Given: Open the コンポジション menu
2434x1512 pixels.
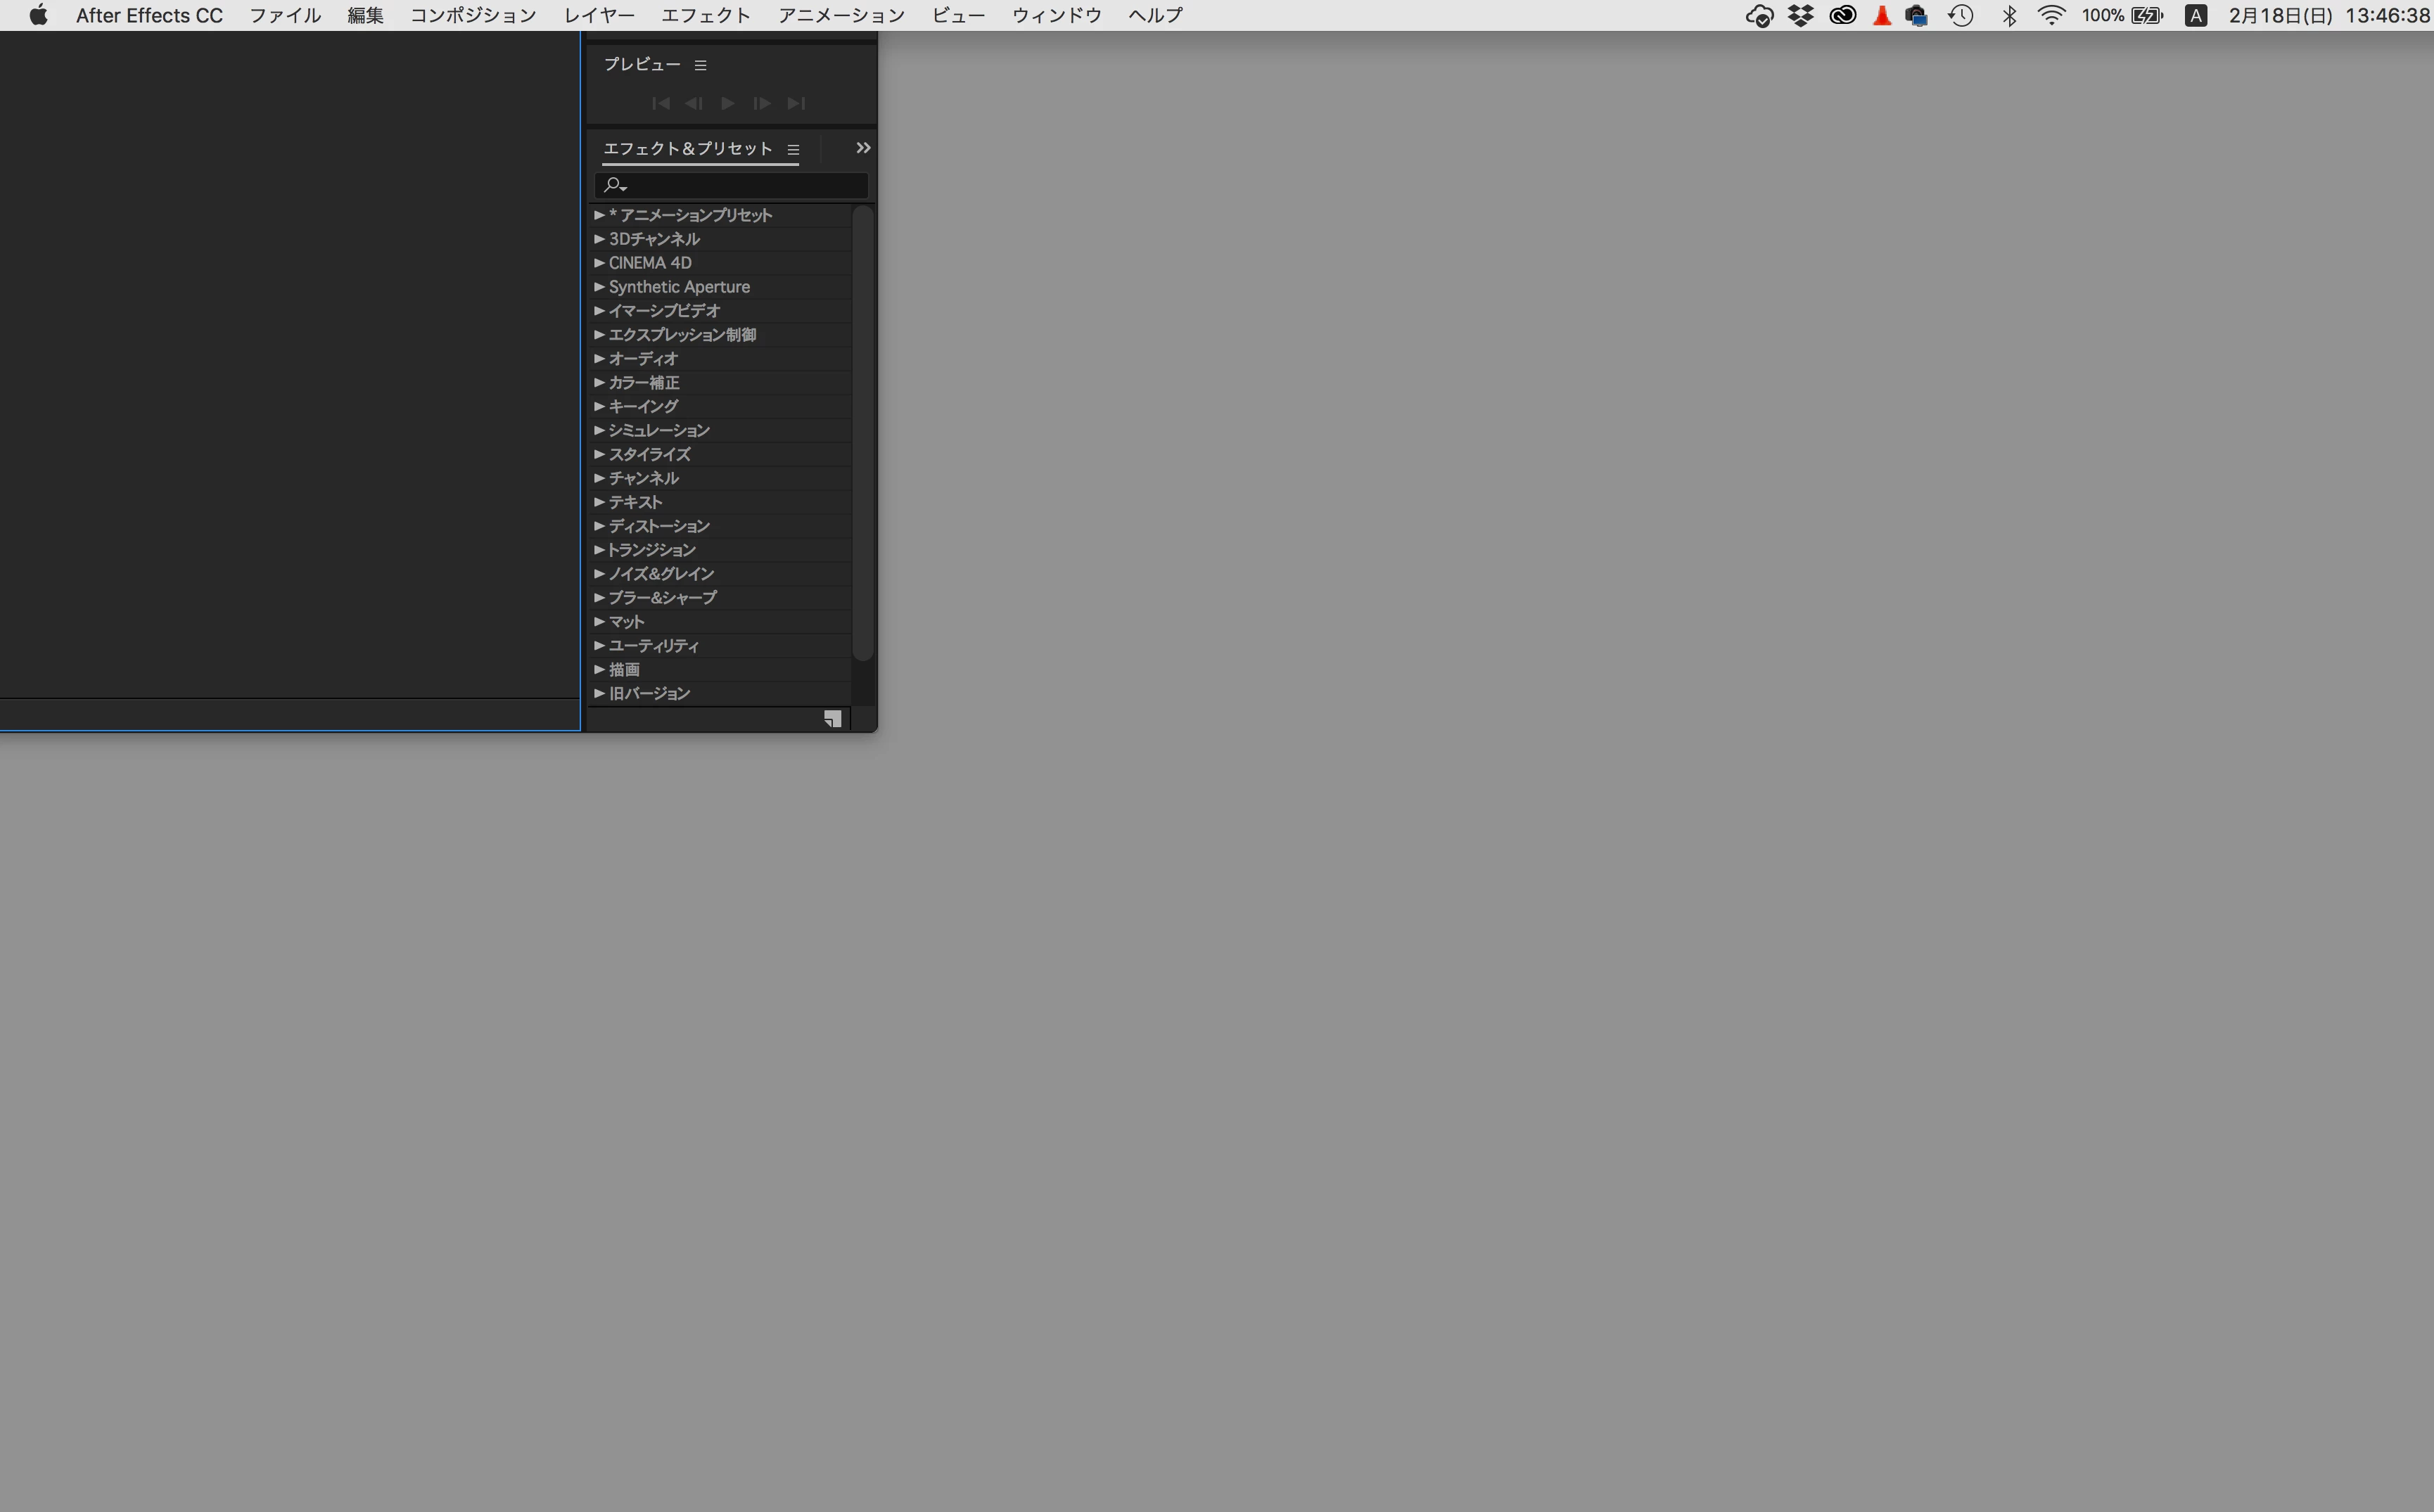Looking at the screenshot, I should [x=473, y=15].
